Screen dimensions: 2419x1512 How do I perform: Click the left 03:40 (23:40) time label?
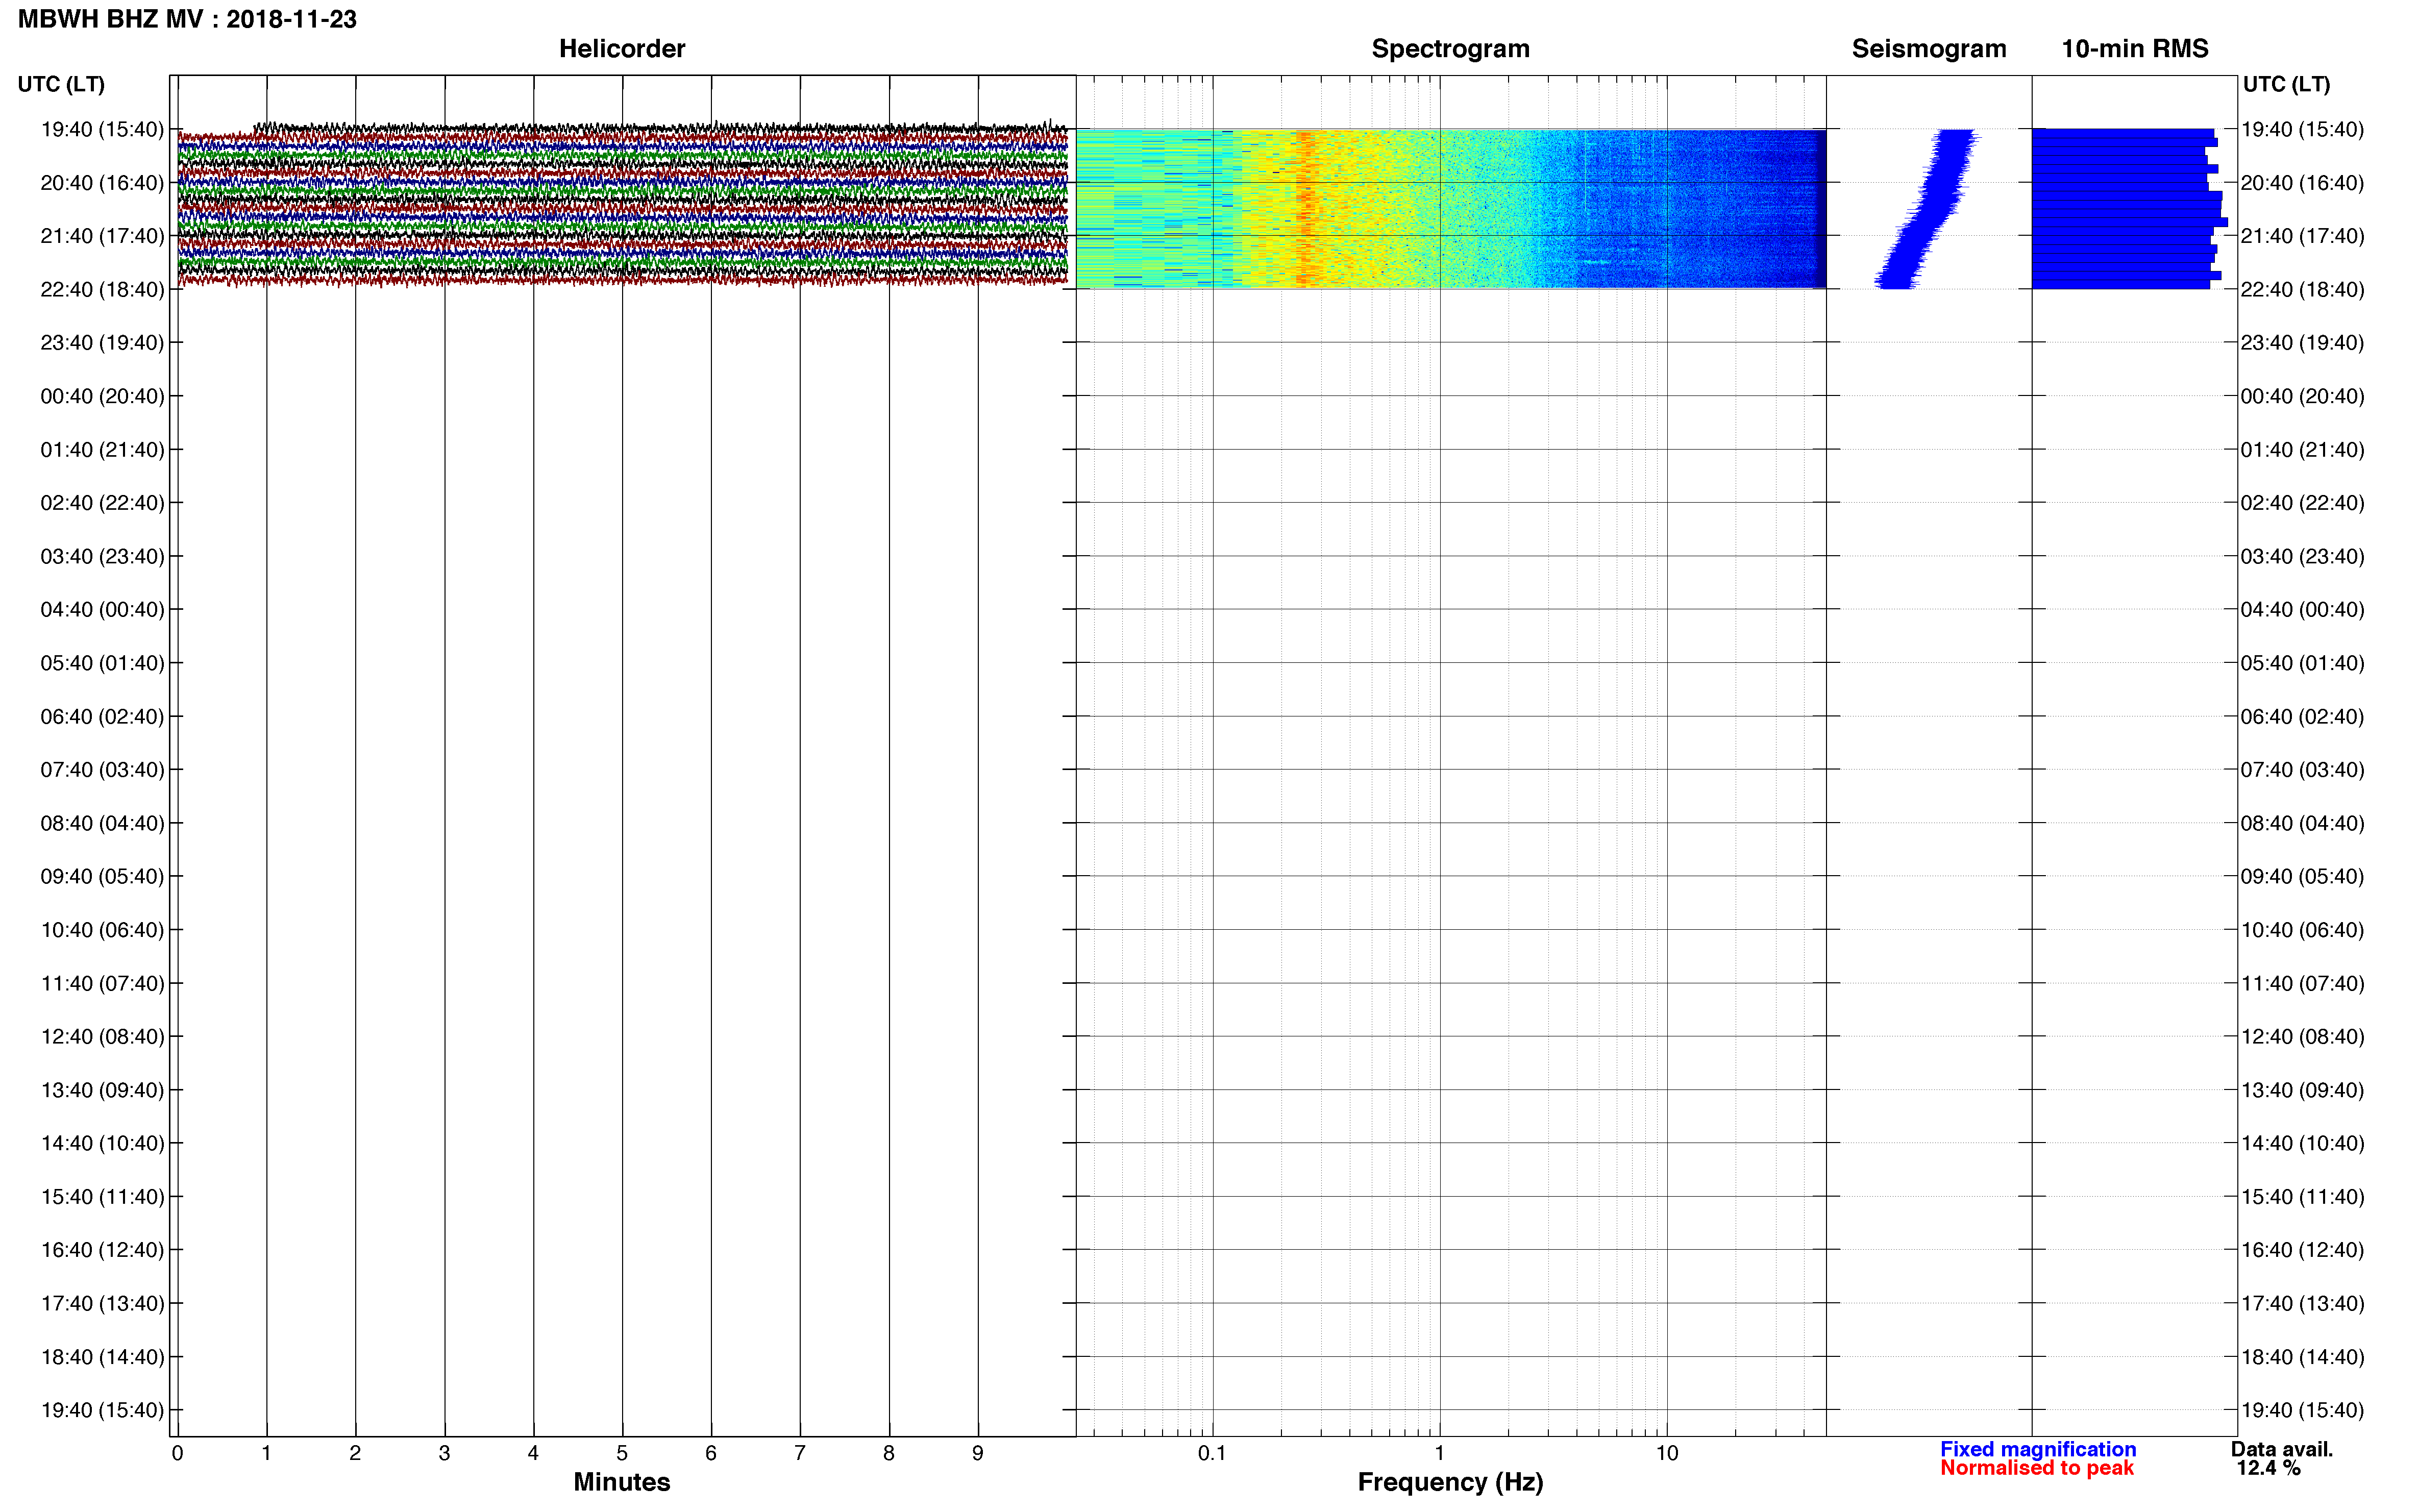coord(102,556)
